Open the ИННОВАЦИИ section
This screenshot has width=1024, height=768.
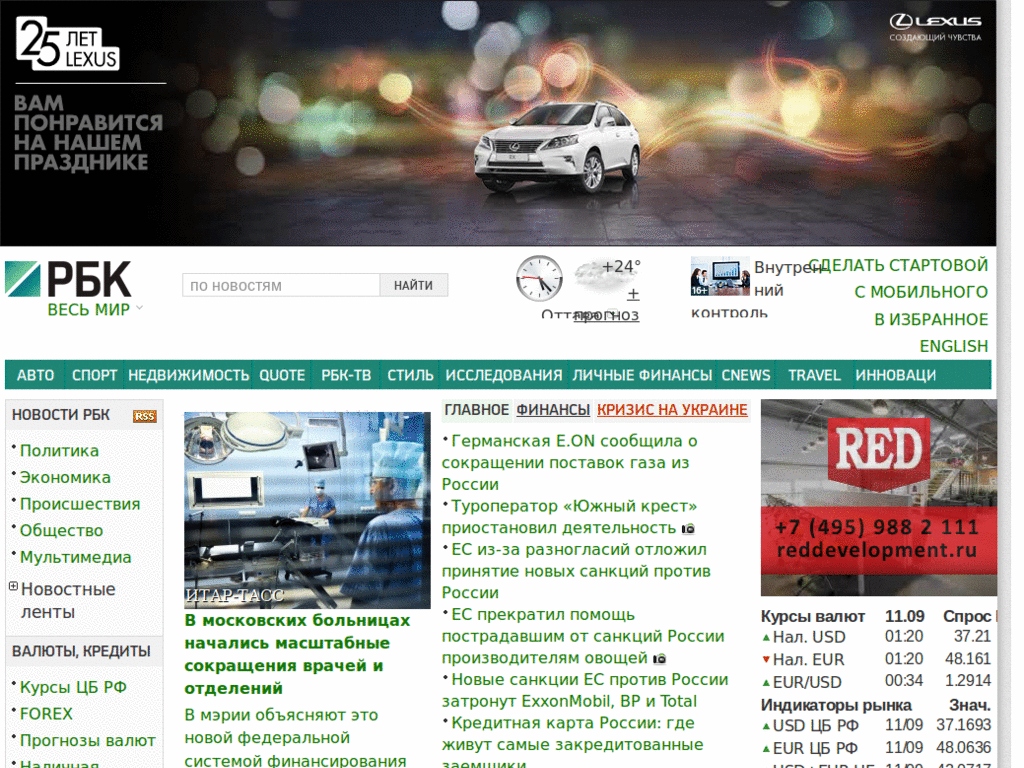[895, 376]
